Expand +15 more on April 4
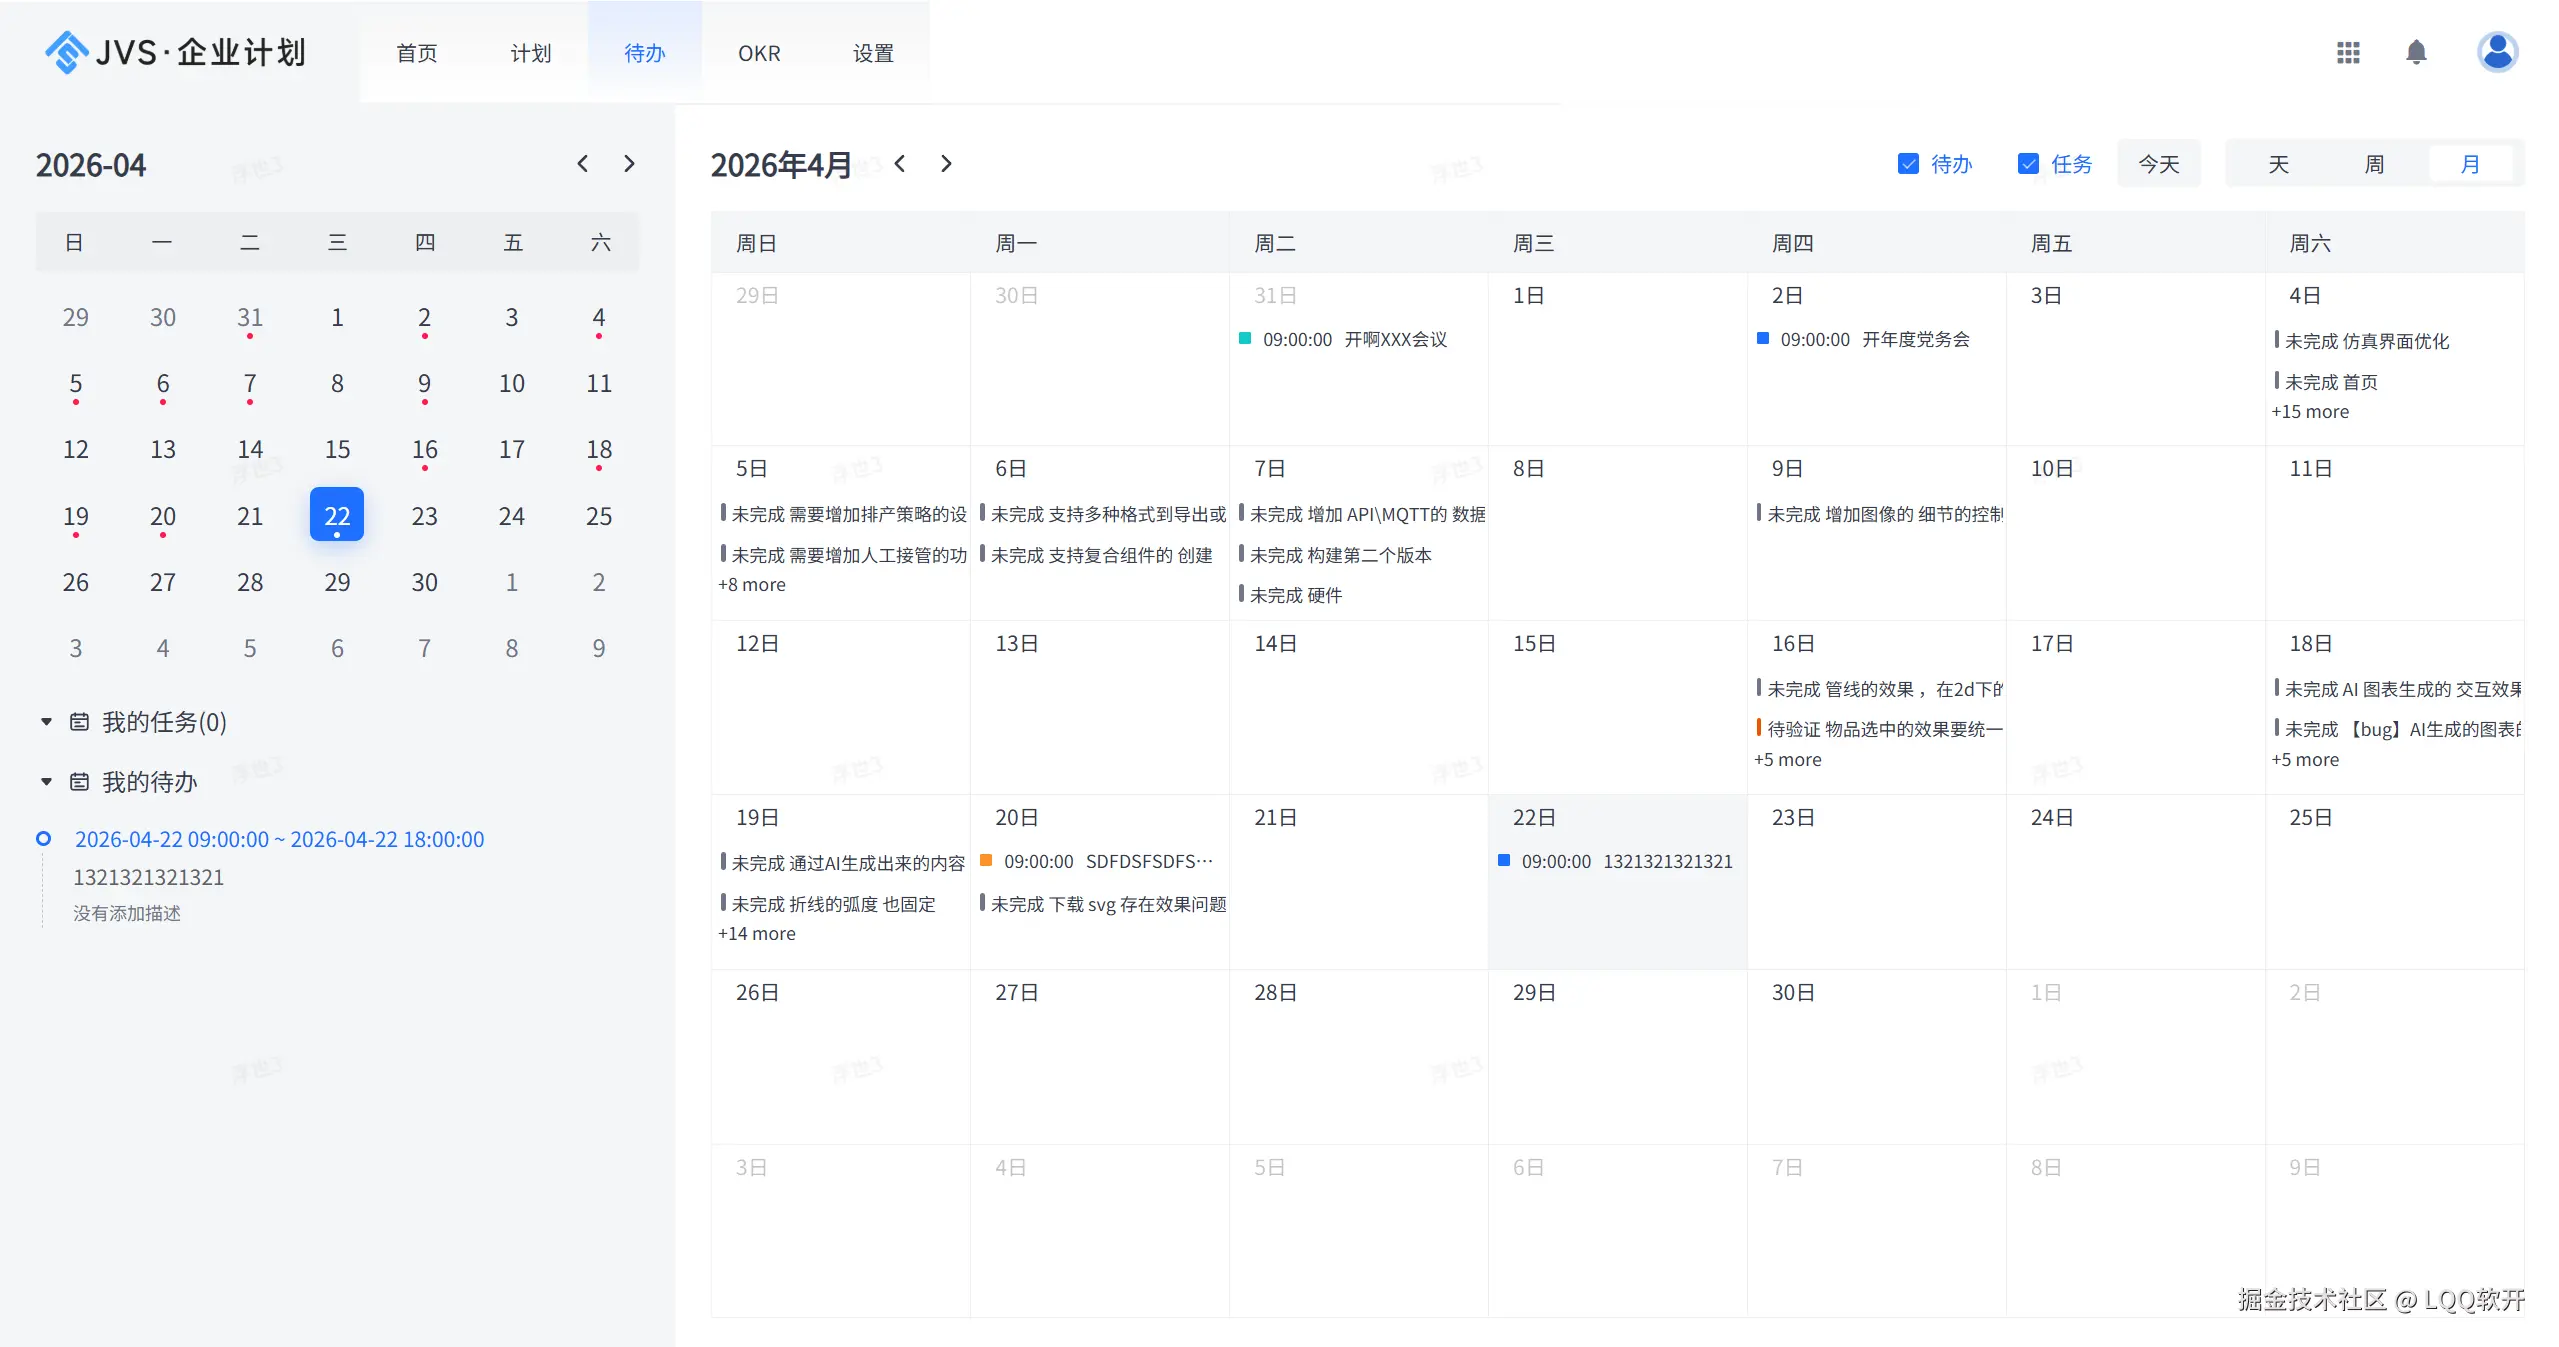 (x=2309, y=412)
